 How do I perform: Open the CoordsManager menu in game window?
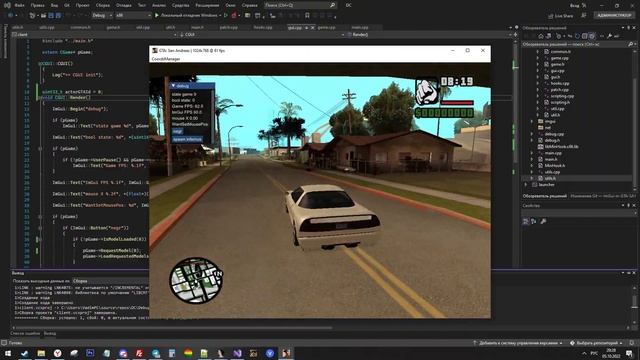tap(166, 59)
